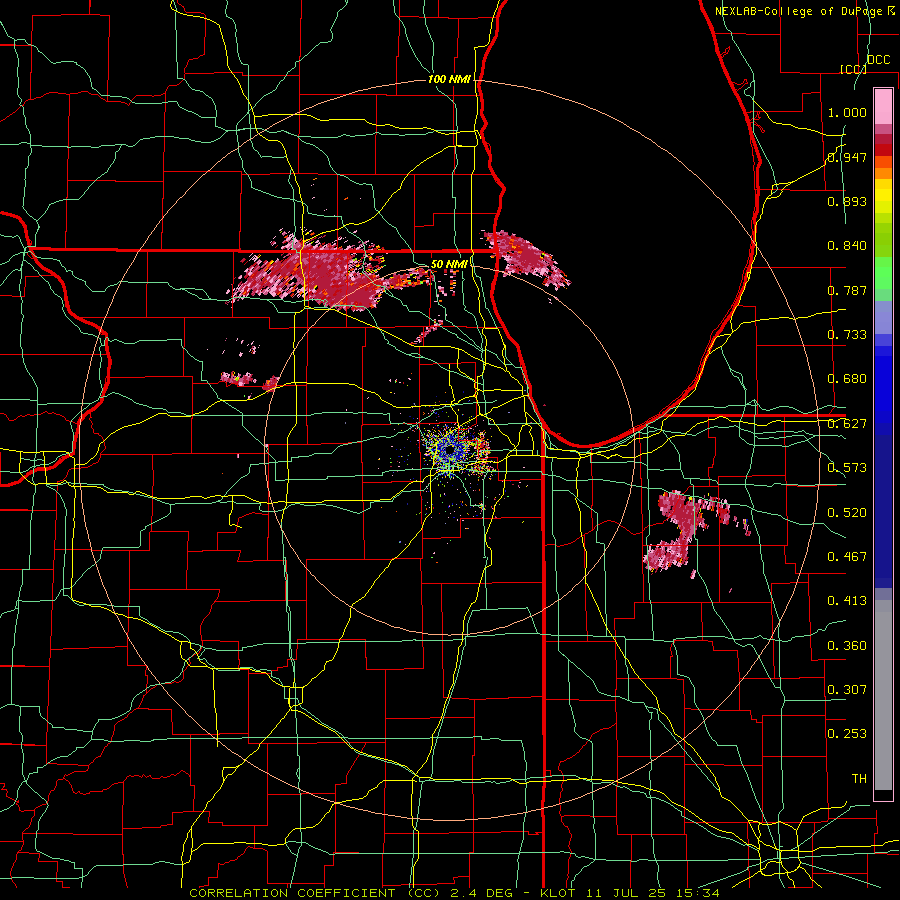The width and height of the screenshot is (900, 900).
Task: Pick the orange color bar segment below 0.947
Action: point(883,173)
